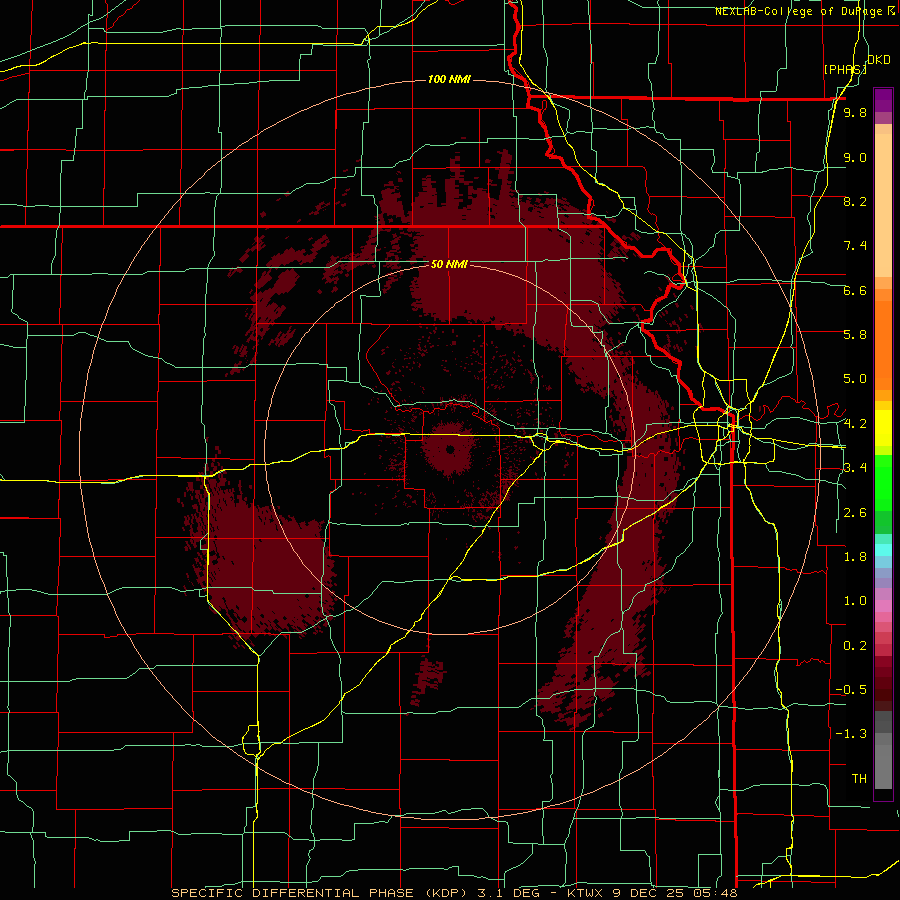
Task: Select the 0.2 value on the color scale
Action: coord(855,645)
